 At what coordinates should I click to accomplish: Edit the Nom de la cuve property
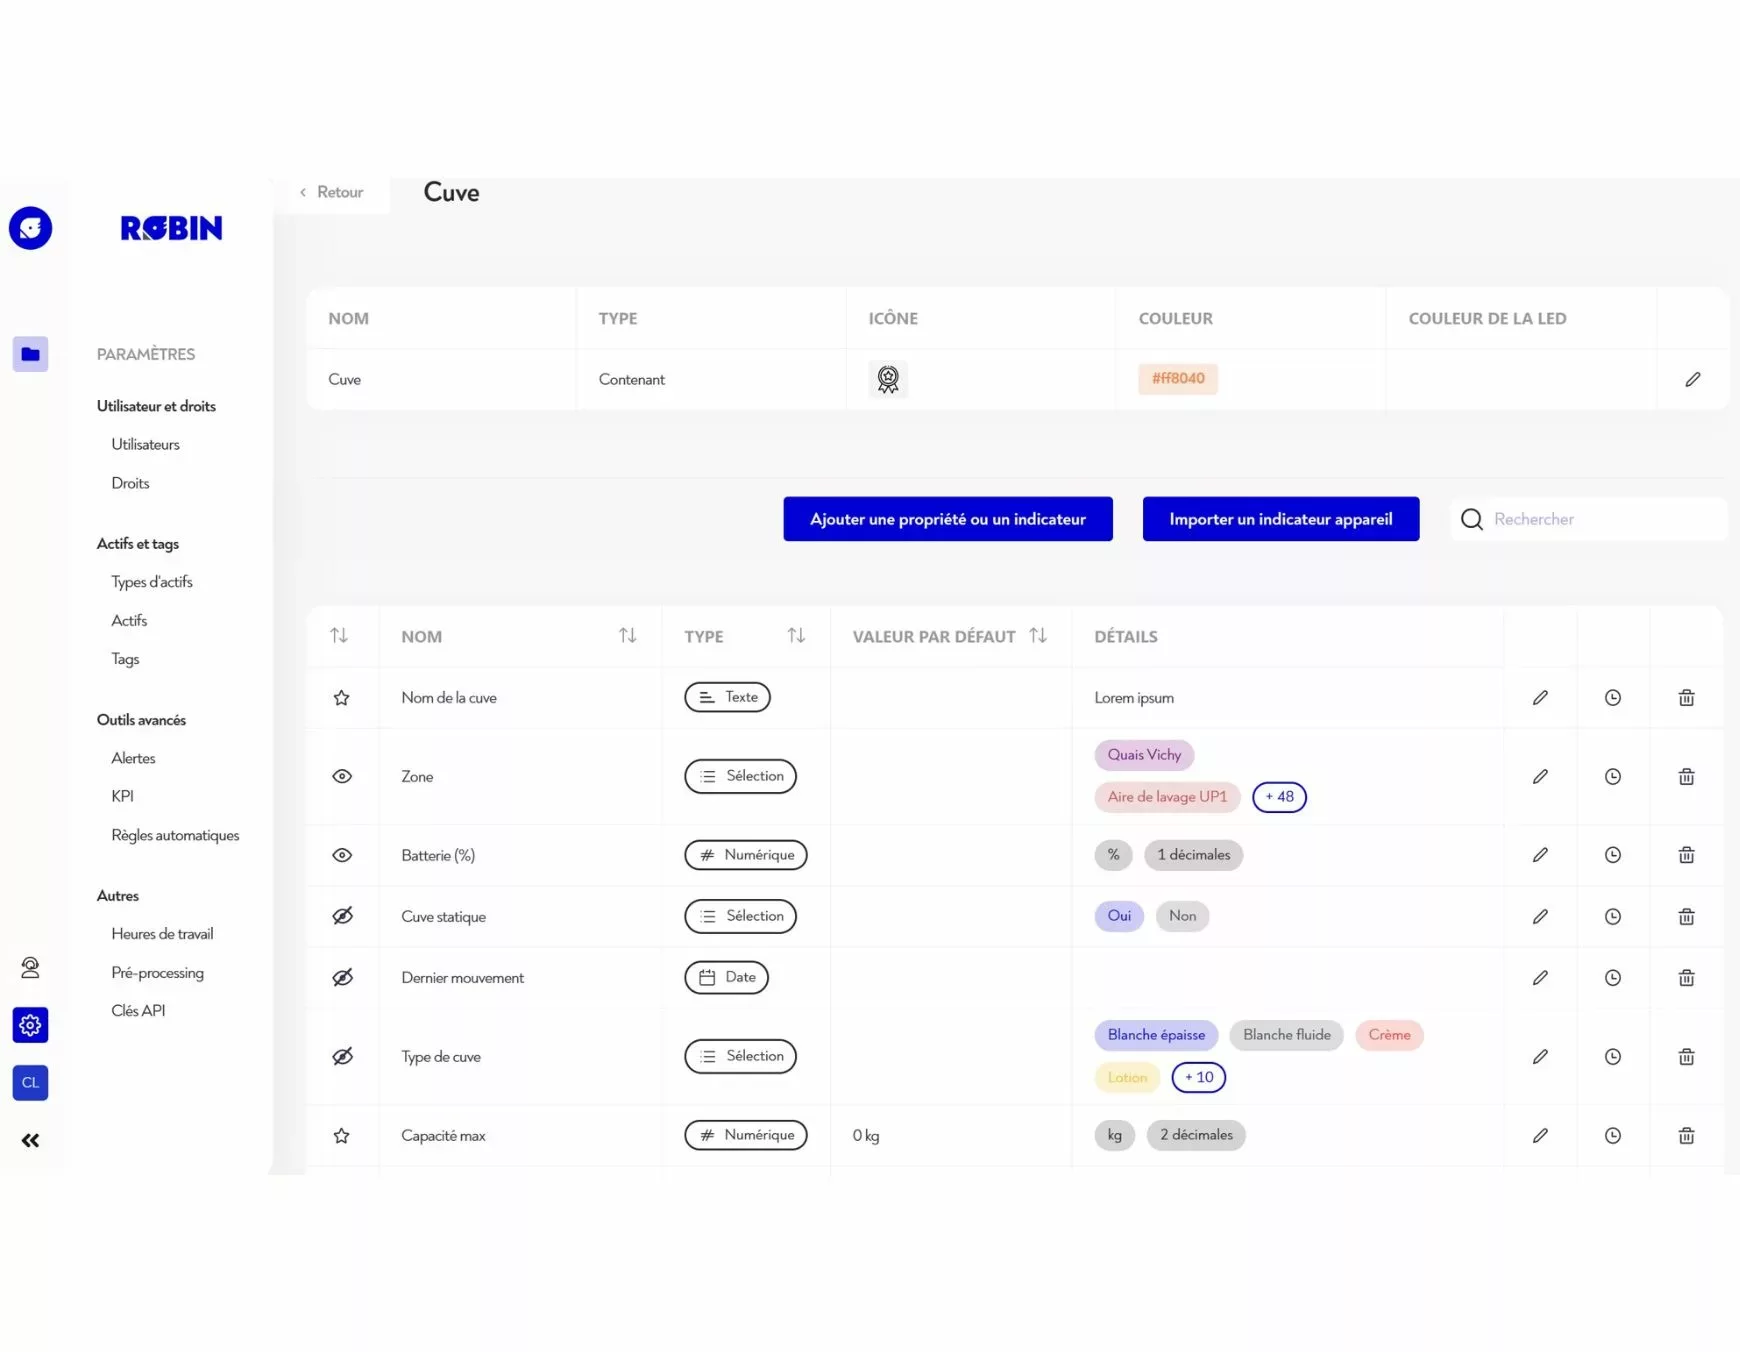[x=1540, y=698]
